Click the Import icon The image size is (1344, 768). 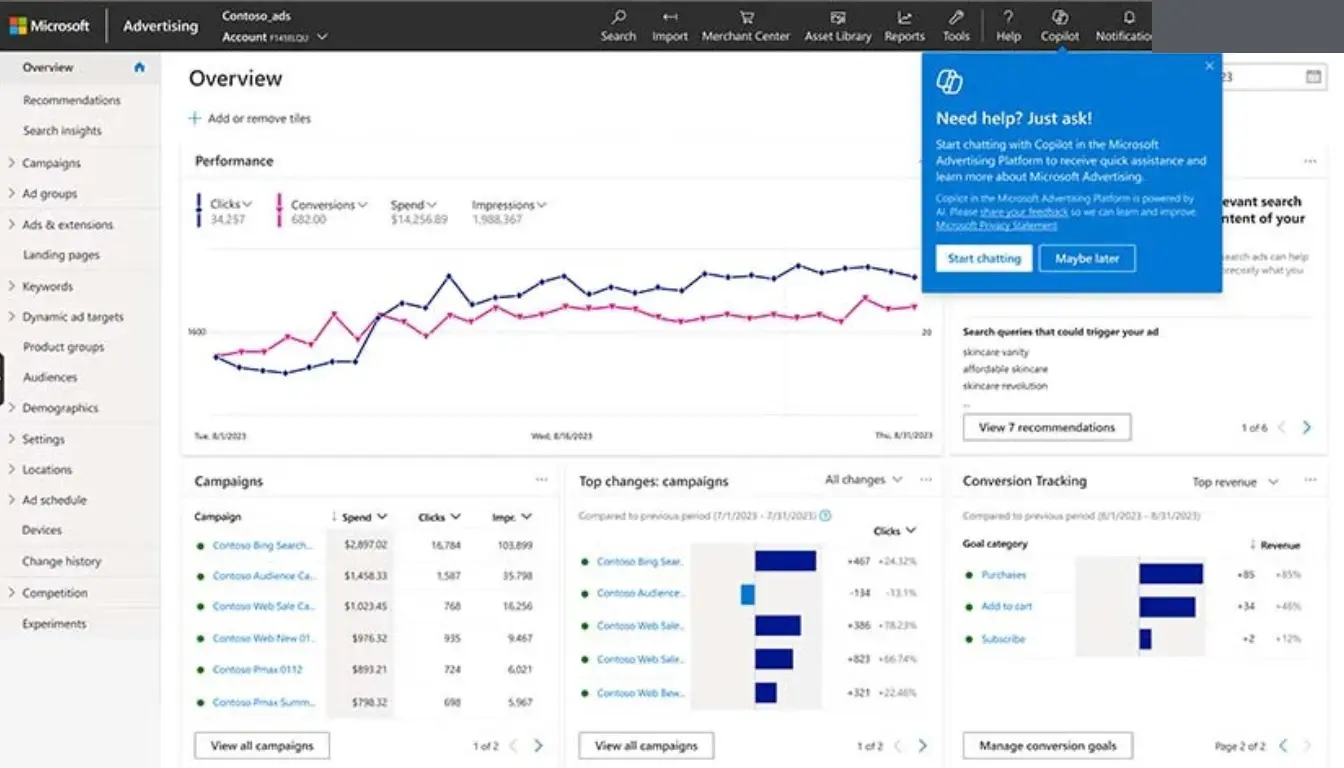pos(669,25)
